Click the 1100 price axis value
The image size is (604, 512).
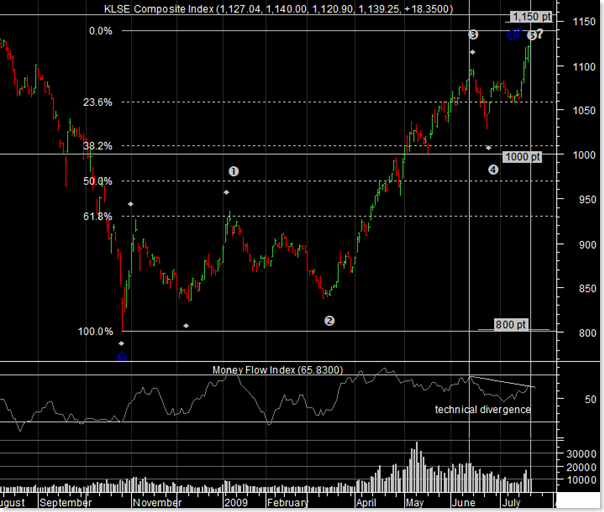(584, 67)
